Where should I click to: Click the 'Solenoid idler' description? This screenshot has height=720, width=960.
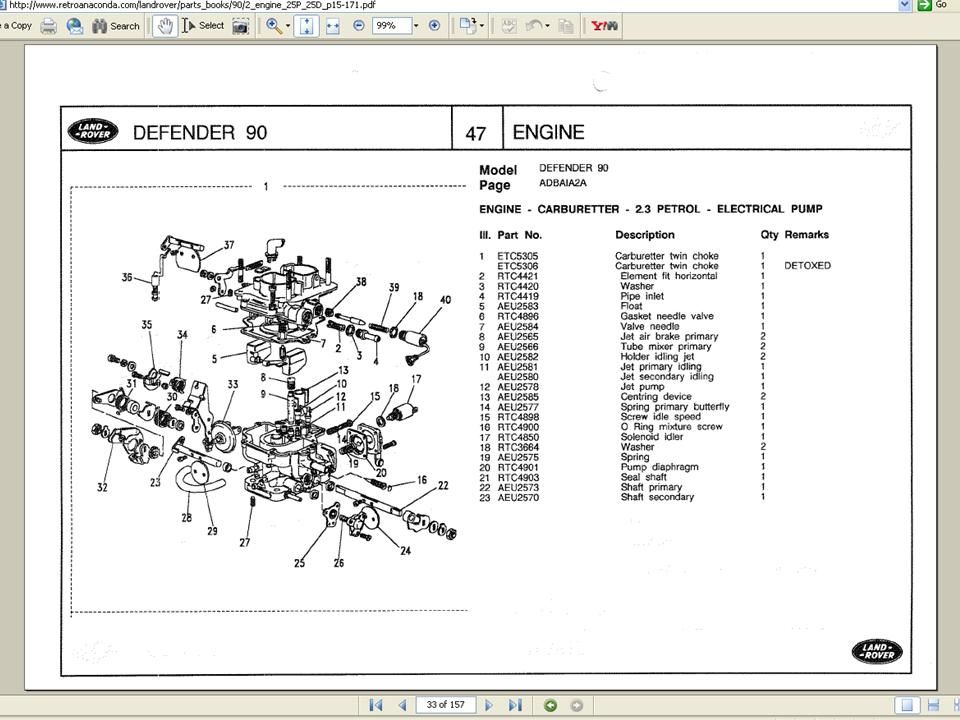651,437
